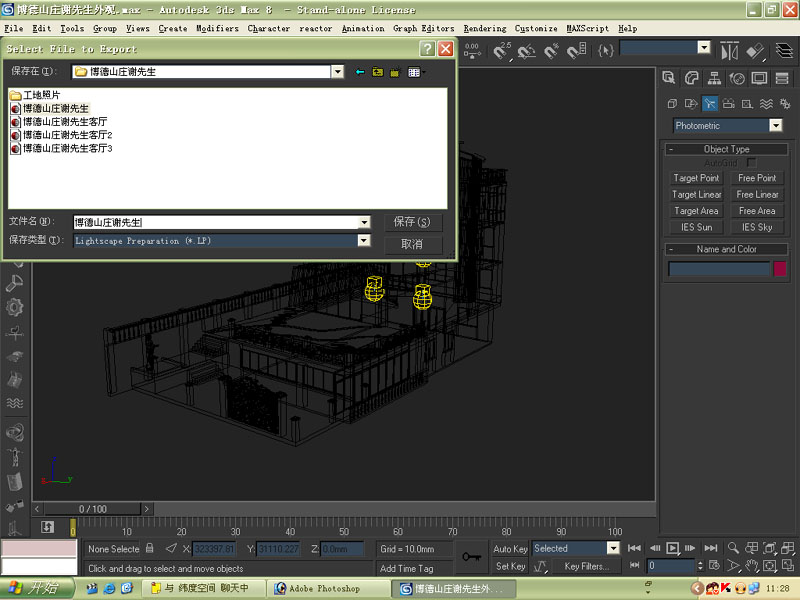Image resolution: width=800 pixels, height=600 pixels.
Task: Toggle Set Key animation mode
Action: (510, 566)
